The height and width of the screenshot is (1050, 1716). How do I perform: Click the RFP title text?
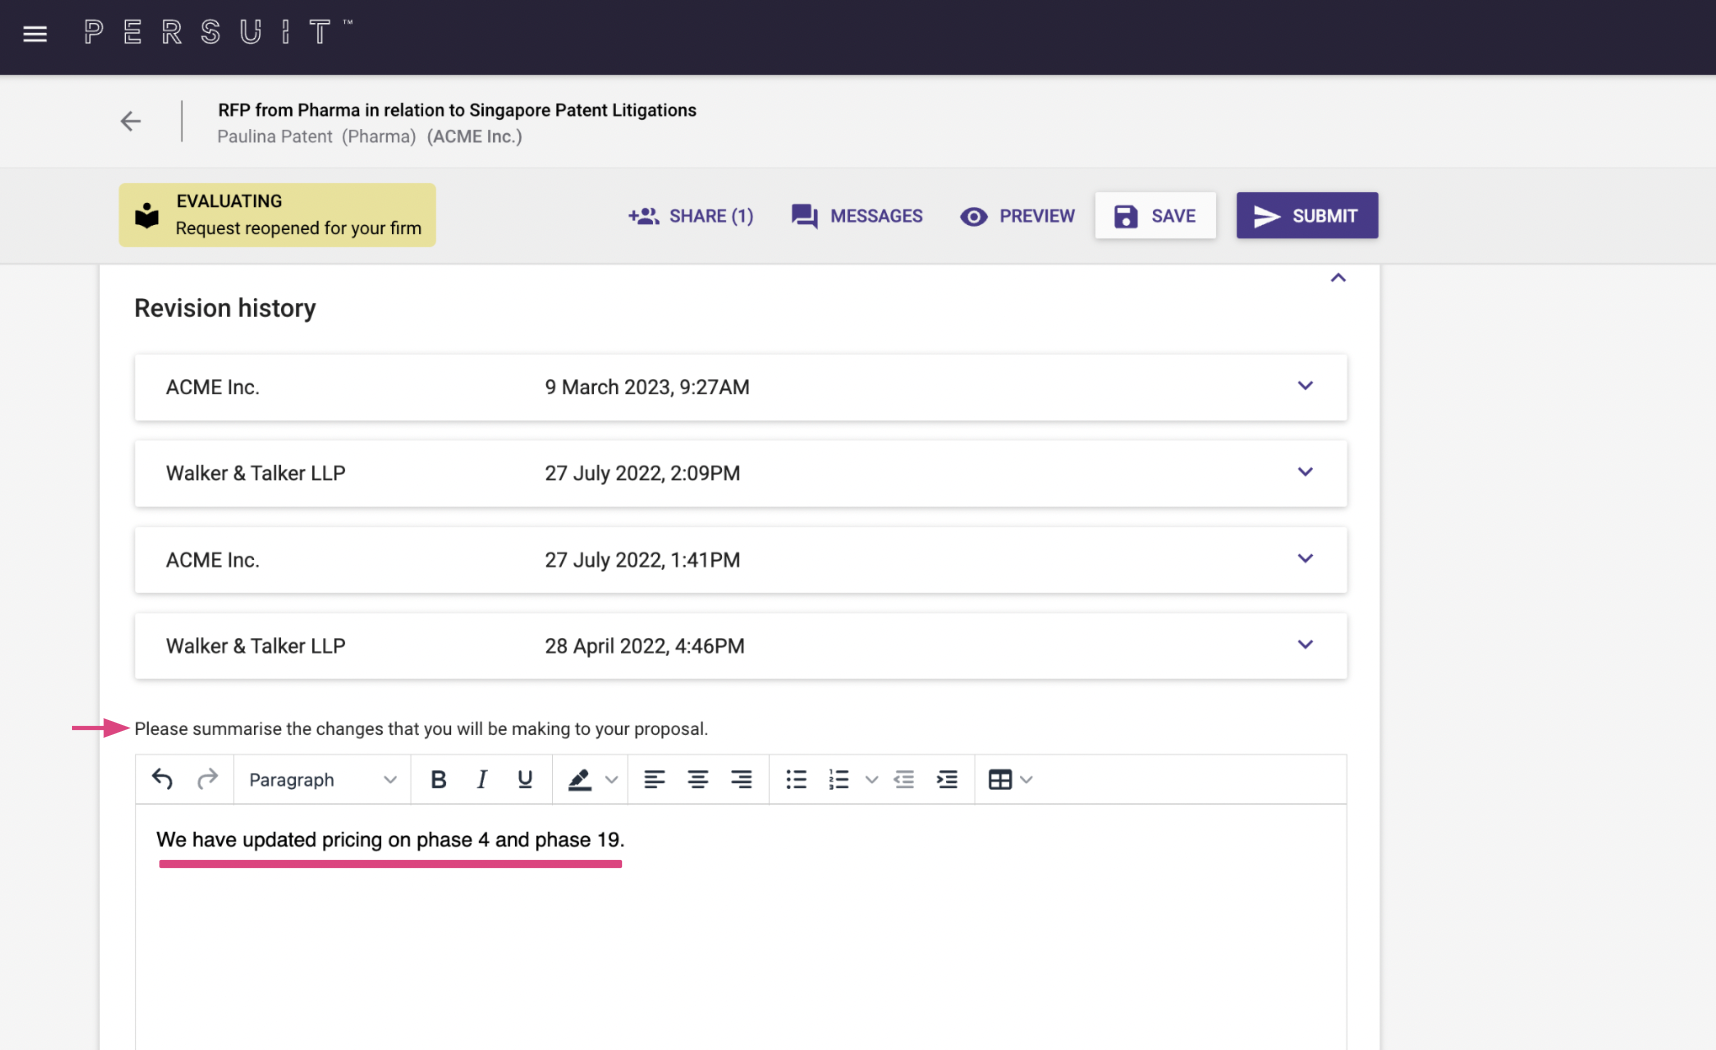457,110
